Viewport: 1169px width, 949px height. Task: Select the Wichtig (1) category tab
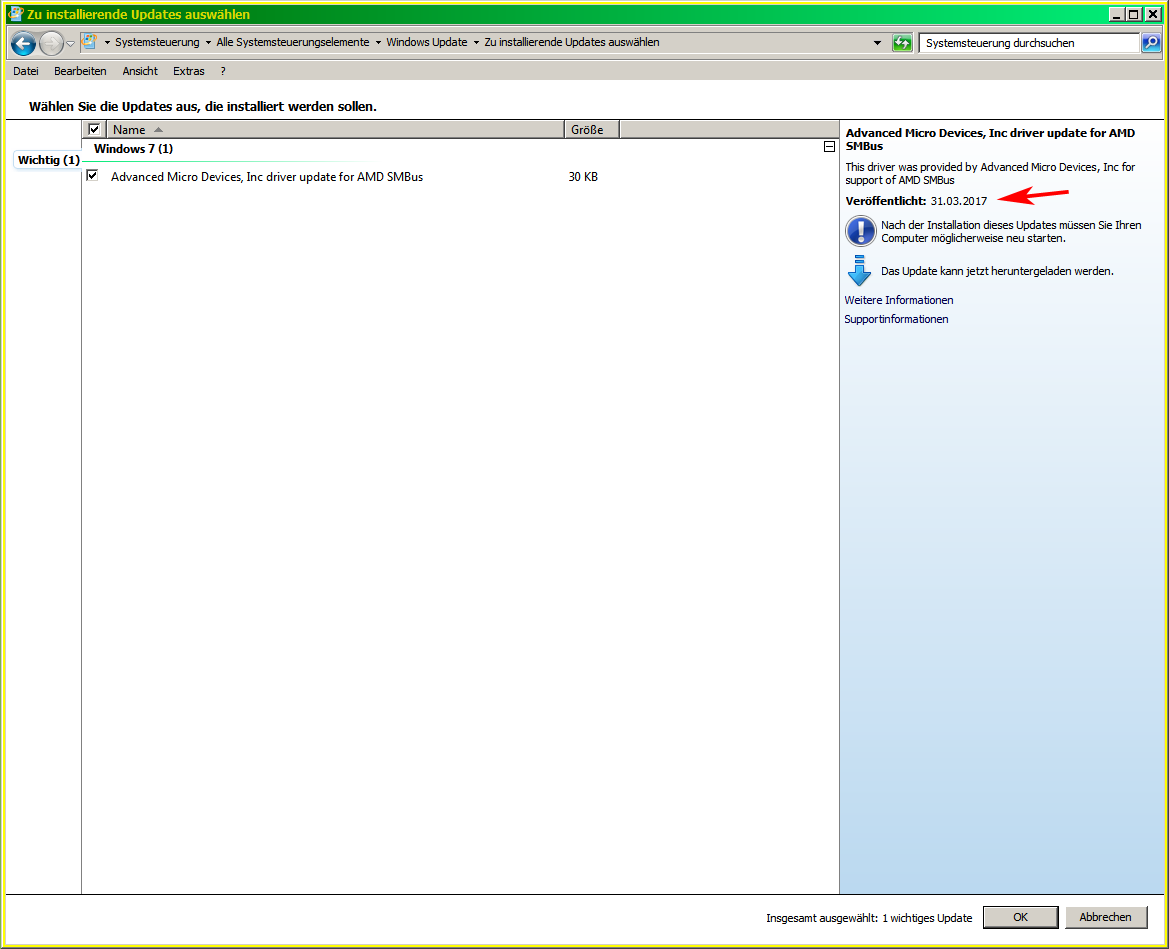click(x=48, y=160)
